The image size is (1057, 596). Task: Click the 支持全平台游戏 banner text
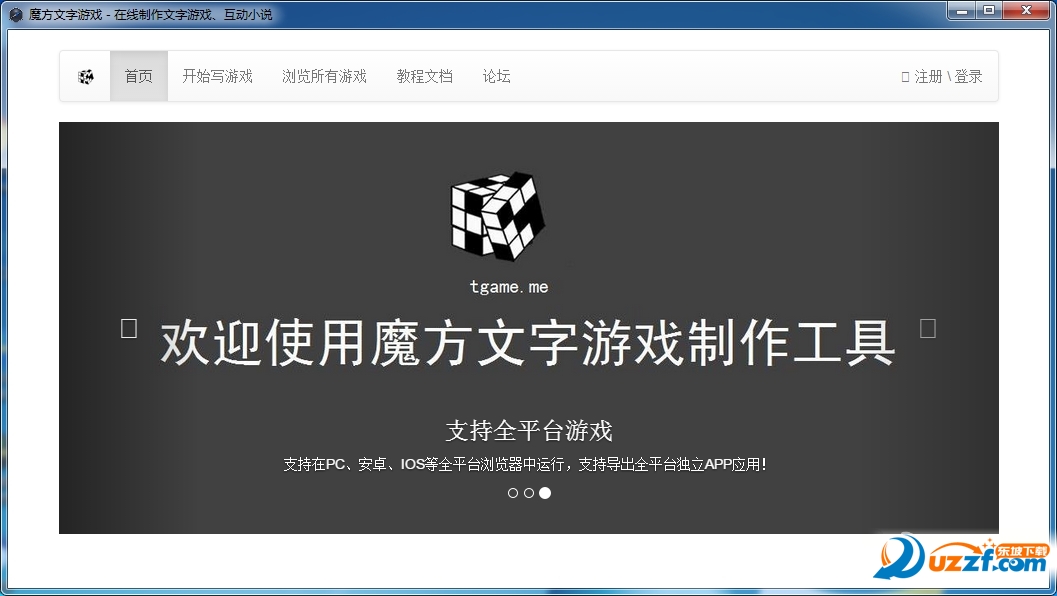529,430
